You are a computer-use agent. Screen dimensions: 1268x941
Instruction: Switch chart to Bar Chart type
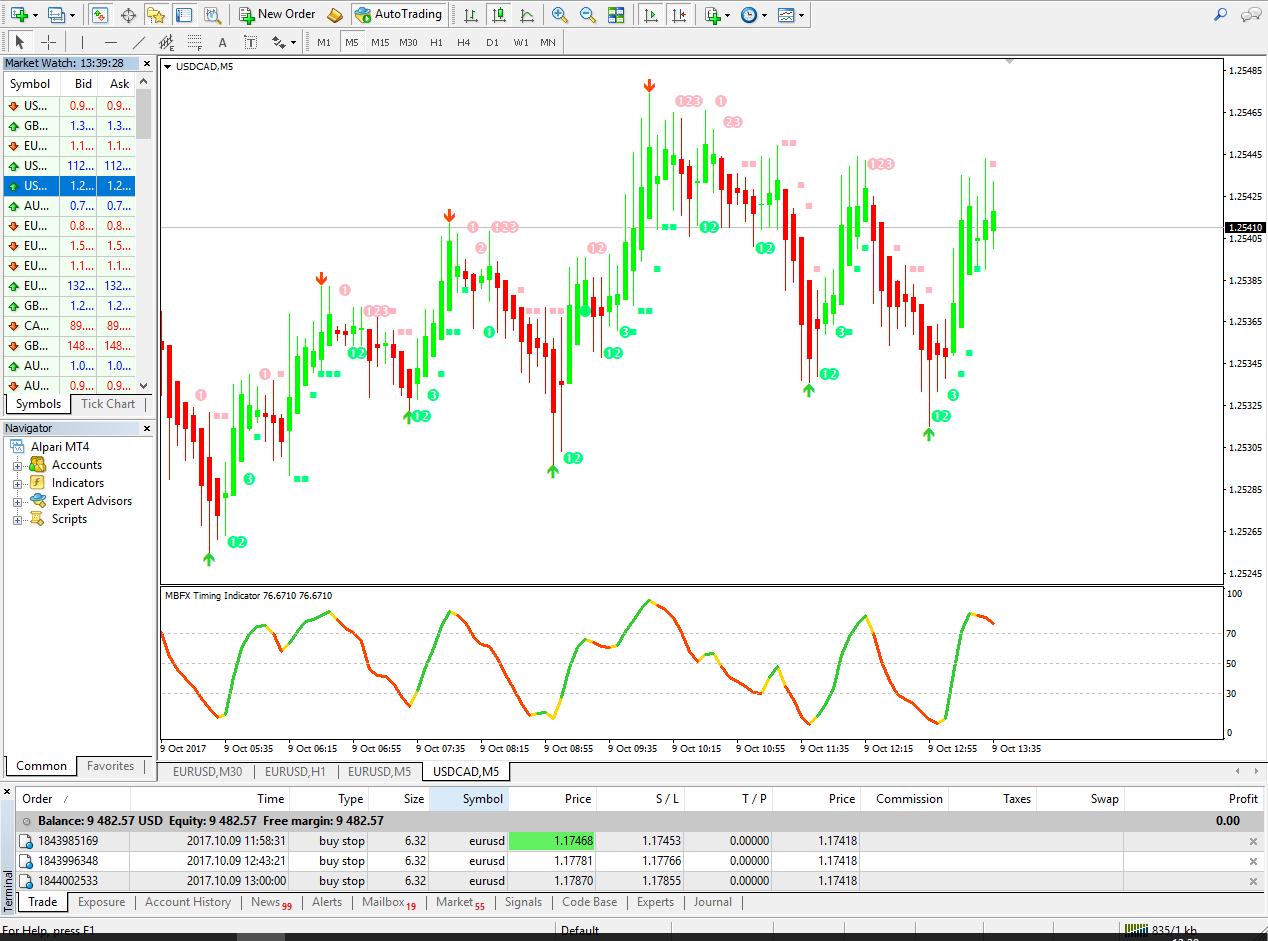point(470,15)
